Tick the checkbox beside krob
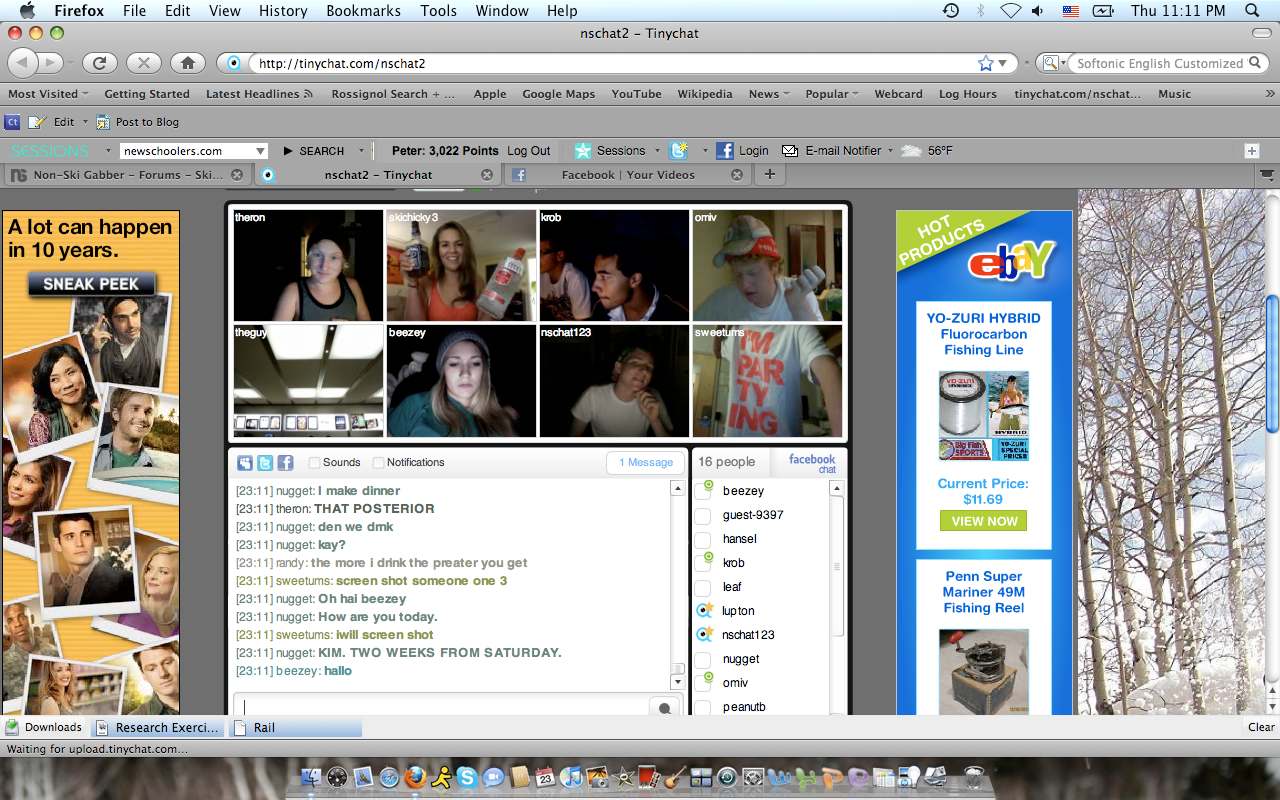Viewport: 1280px width, 800px height. (x=703, y=563)
